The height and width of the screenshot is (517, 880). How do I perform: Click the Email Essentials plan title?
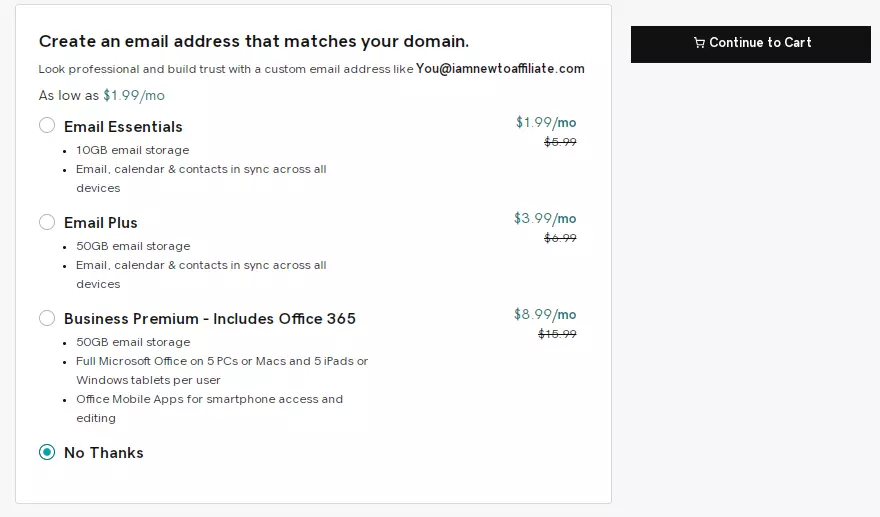(123, 127)
